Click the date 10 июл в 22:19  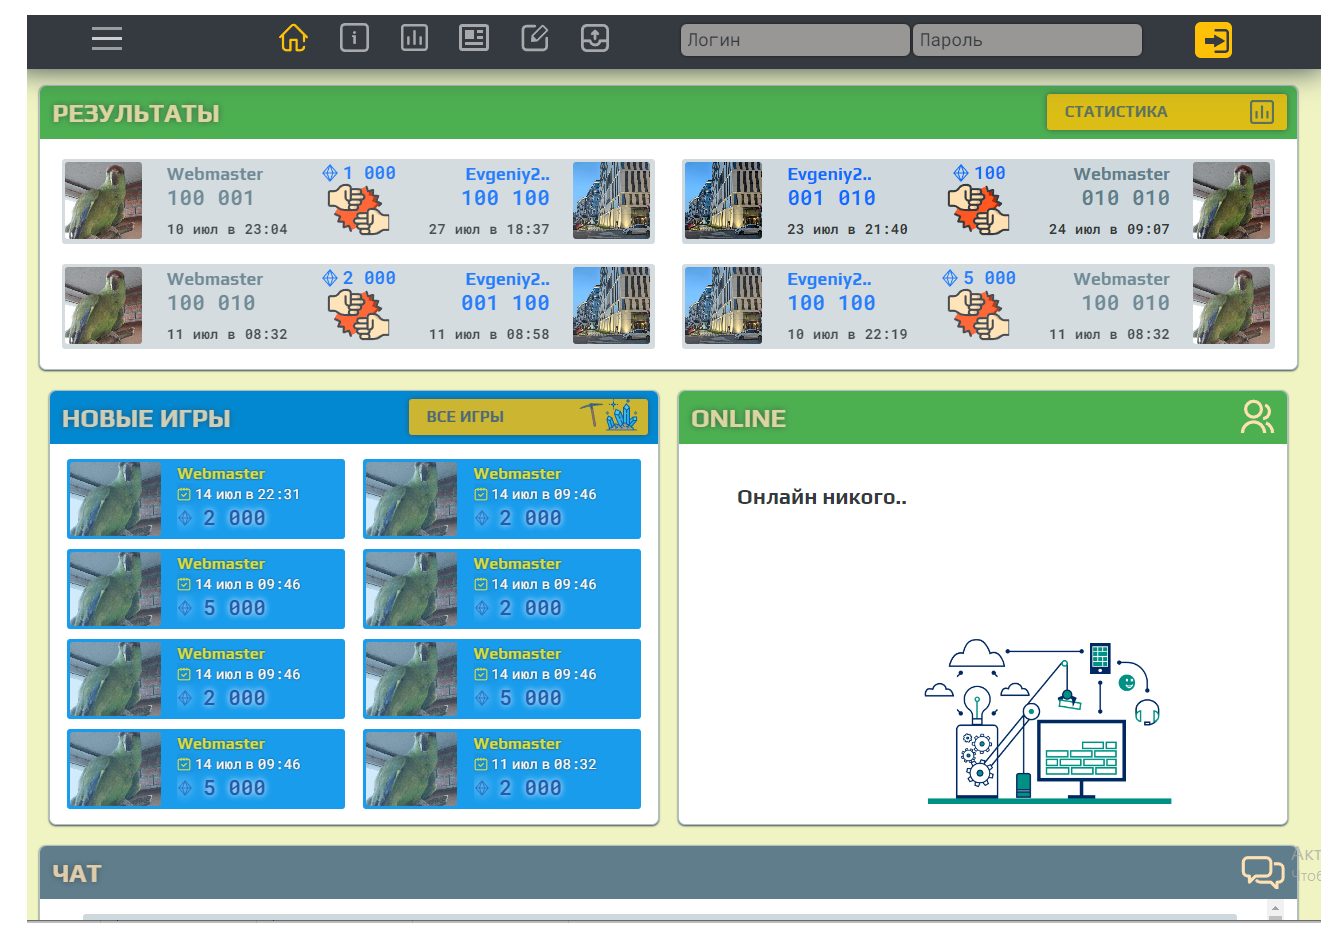(x=847, y=334)
